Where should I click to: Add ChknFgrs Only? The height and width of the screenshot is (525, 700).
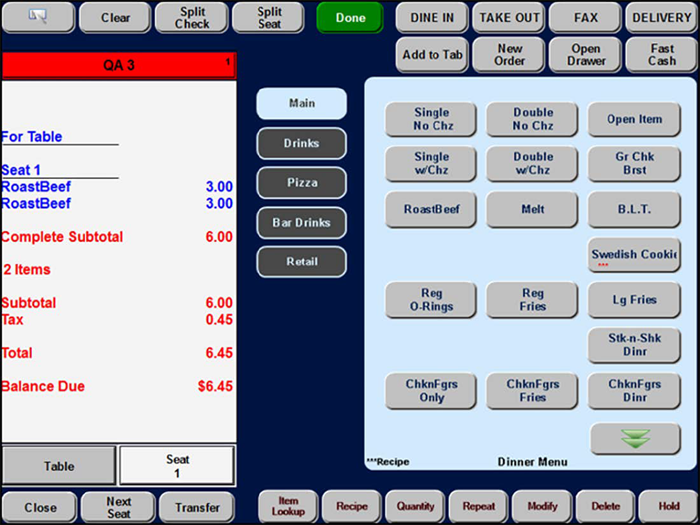click(431, 391)
